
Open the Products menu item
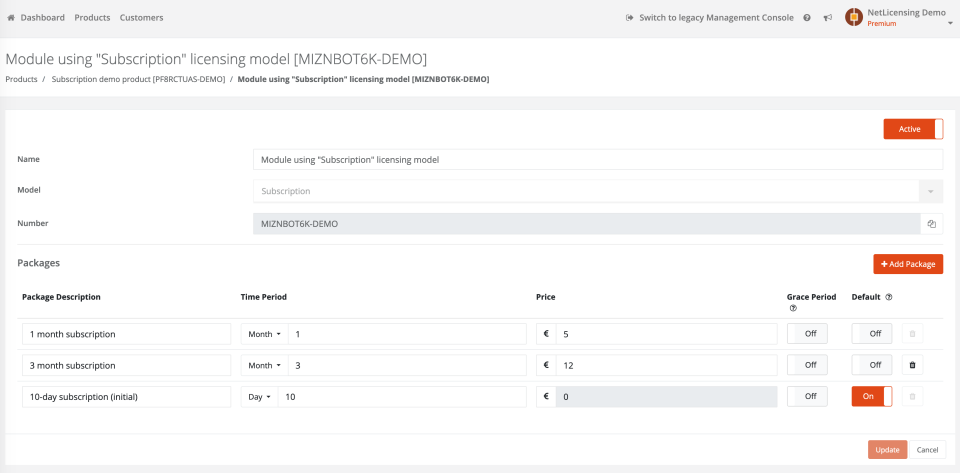click(92, 18)
